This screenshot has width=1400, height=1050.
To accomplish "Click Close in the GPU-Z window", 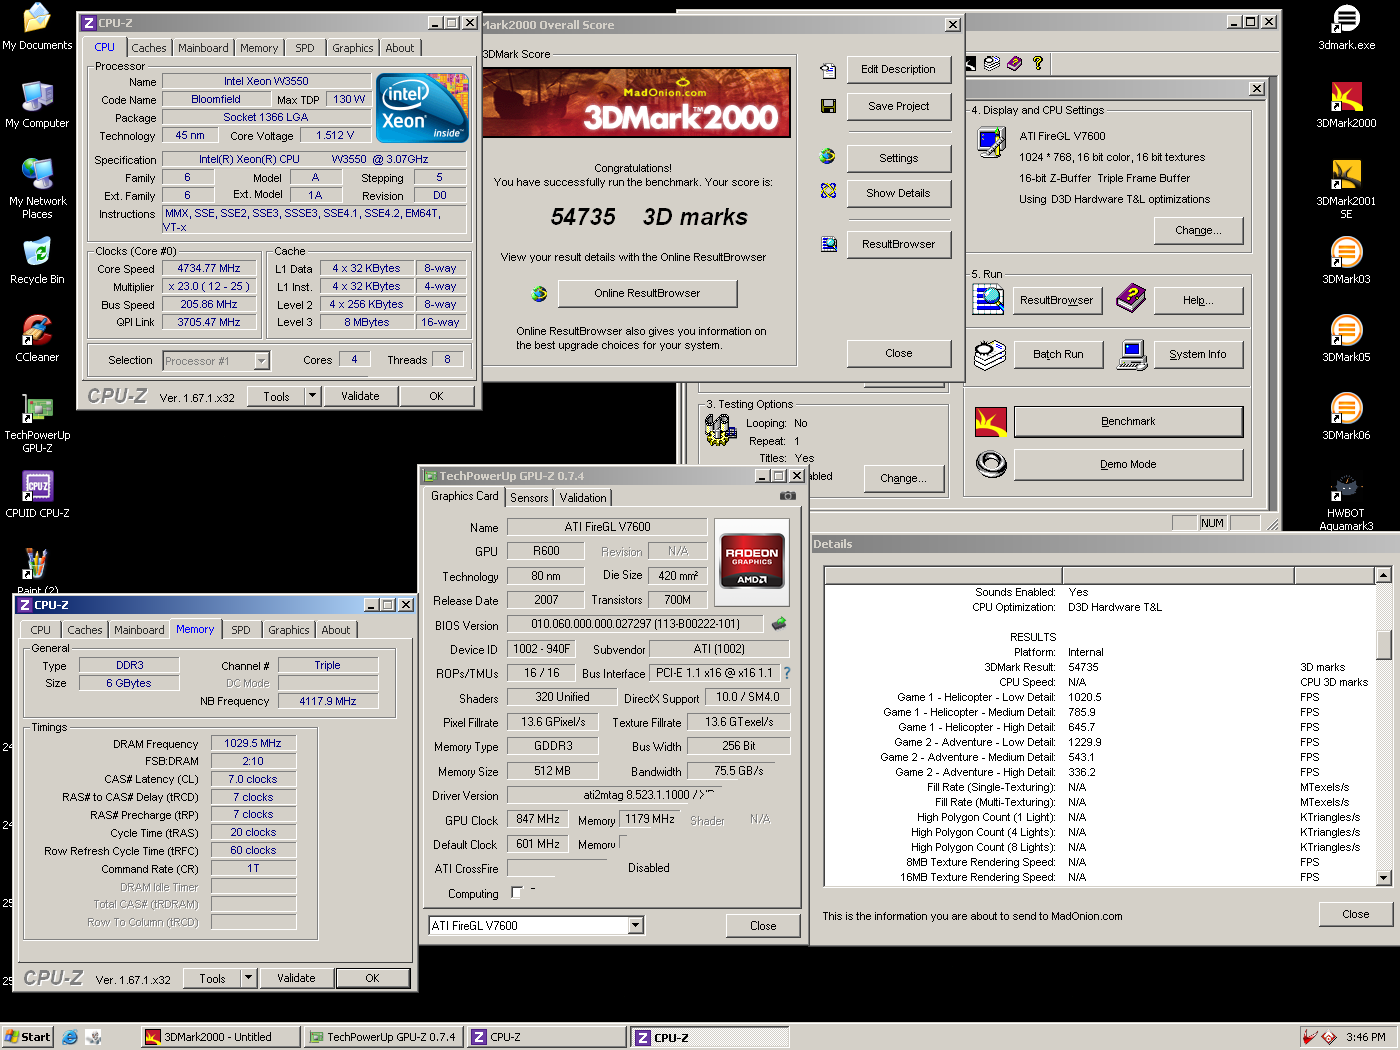I will pos(763,926).
